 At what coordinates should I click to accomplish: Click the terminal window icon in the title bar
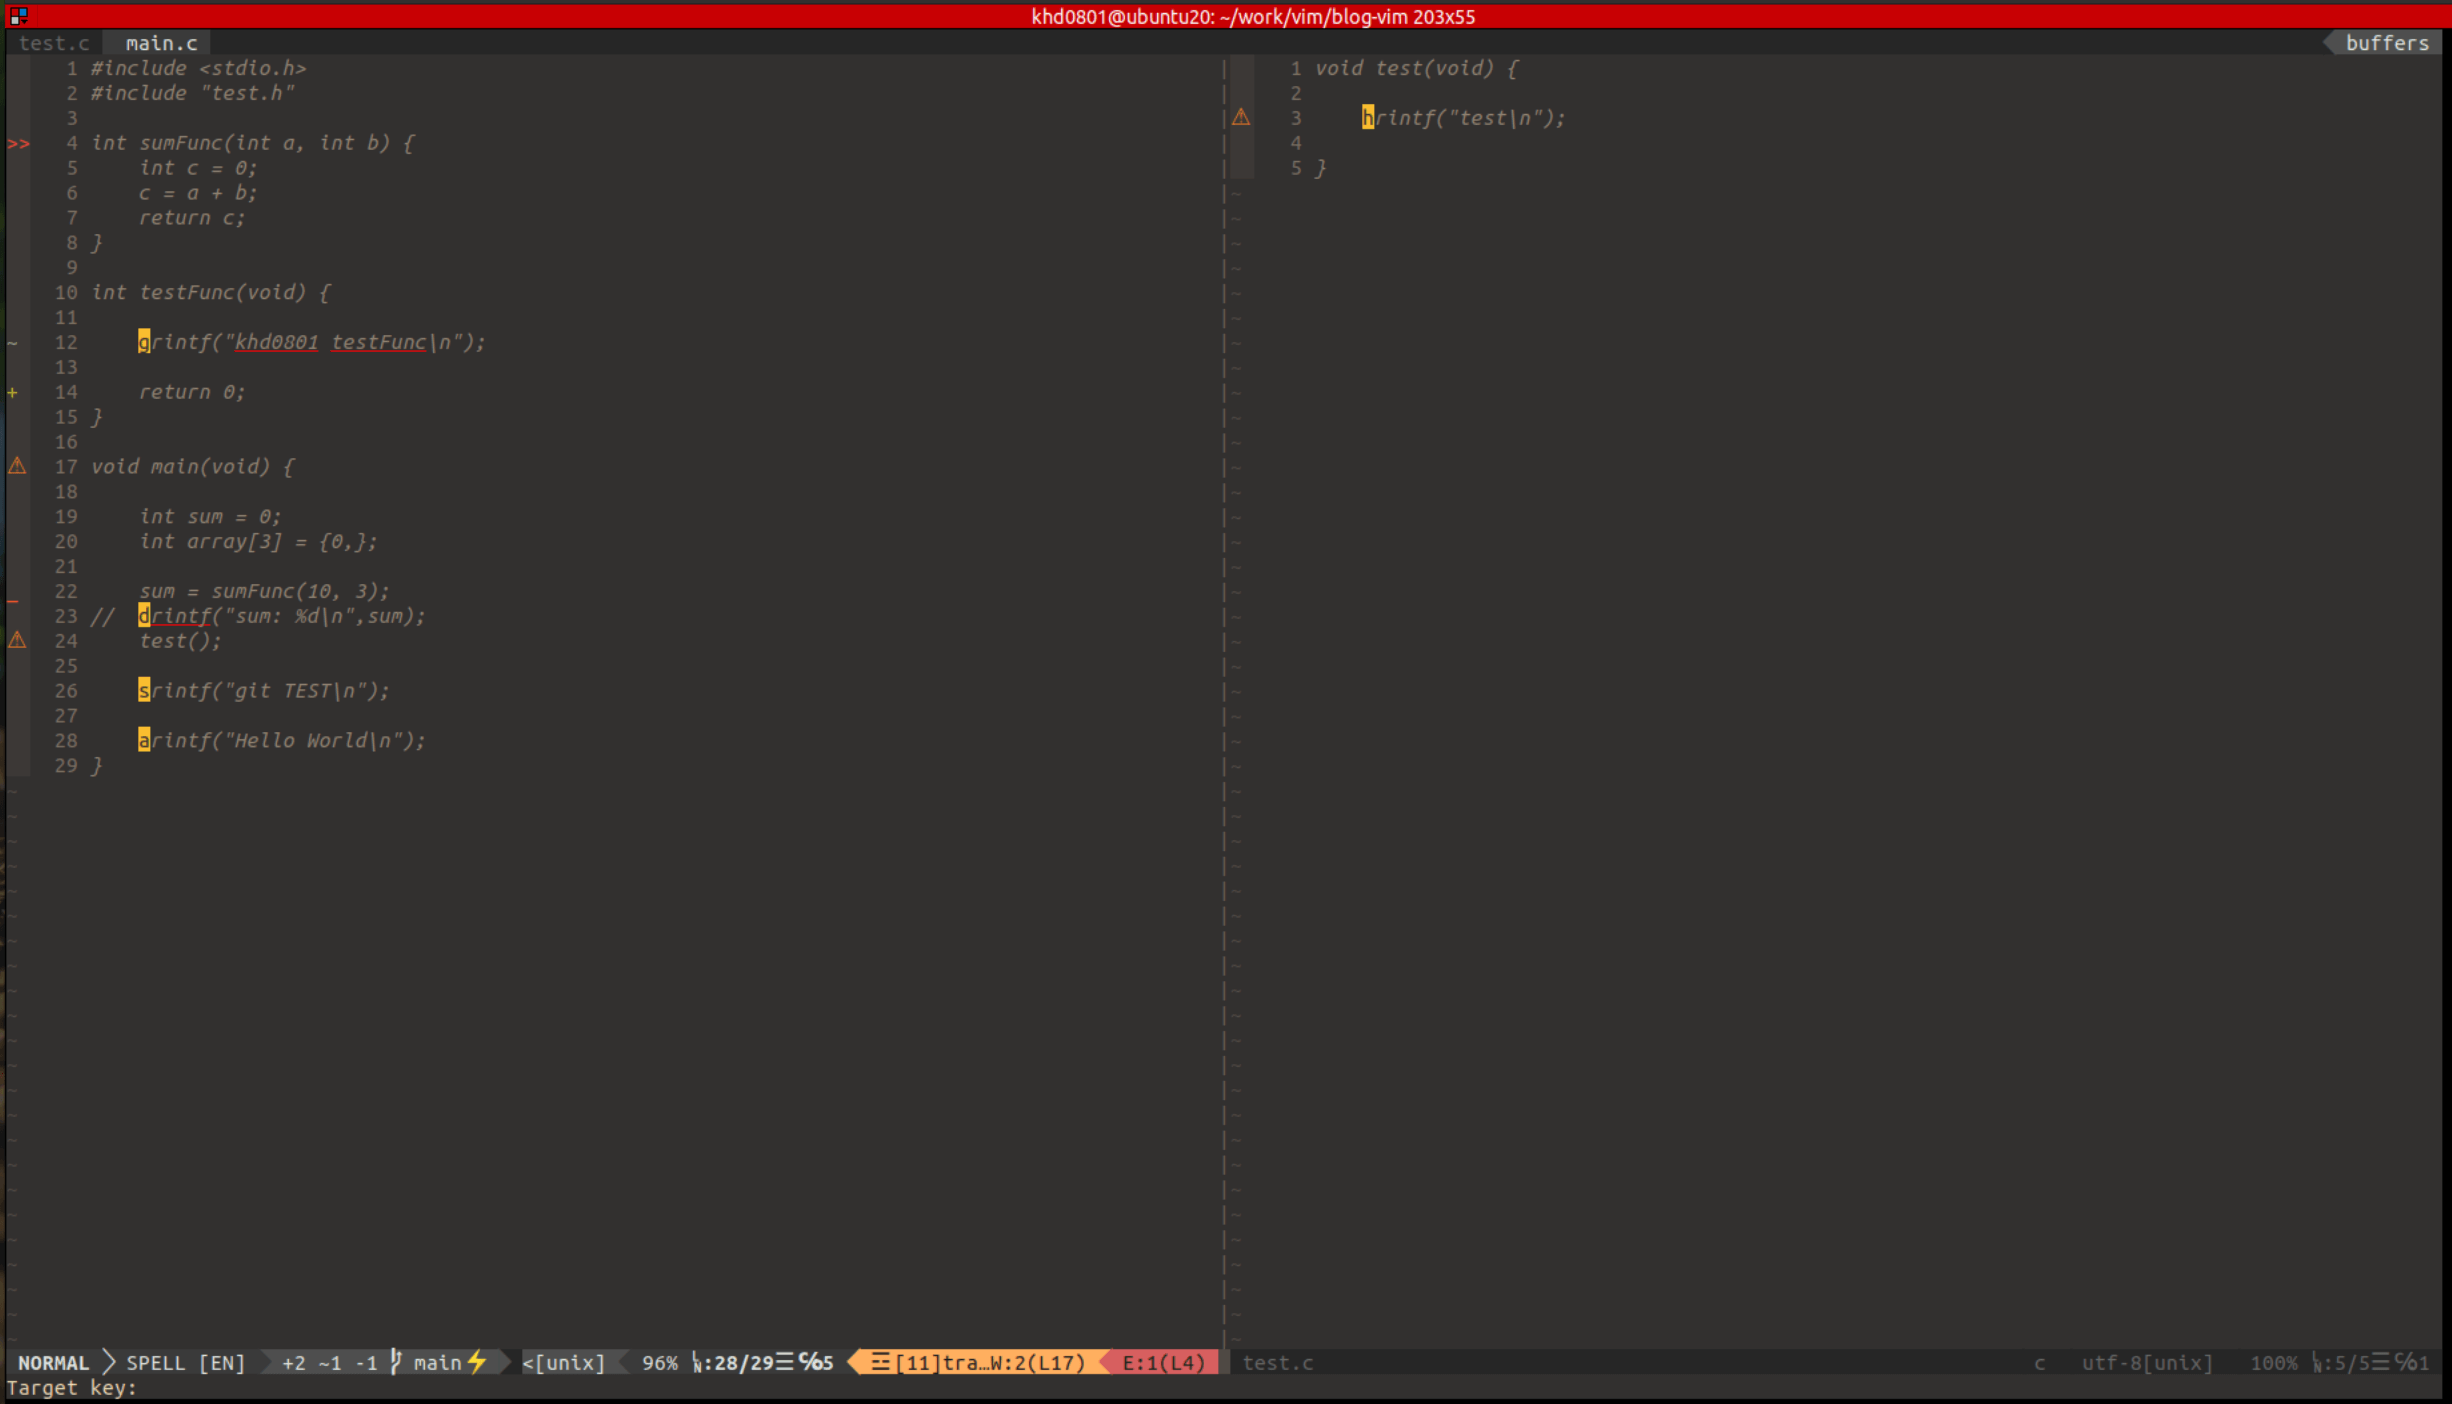point(18,16)
